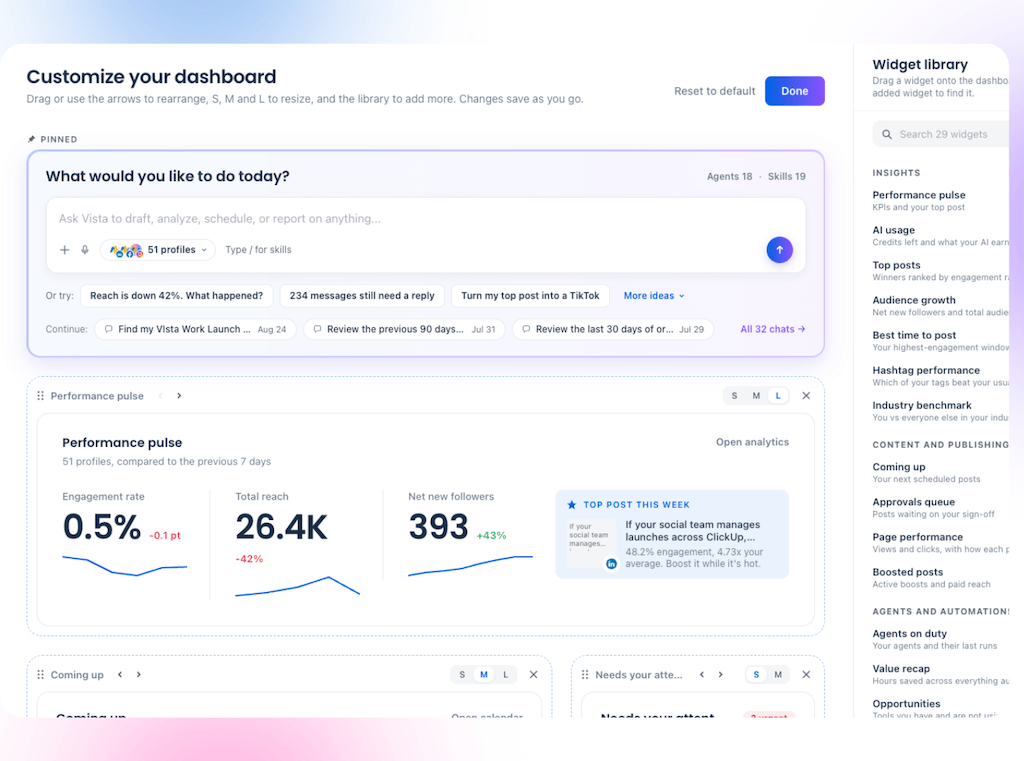Remove the Coming up widget
The image size is (1024, 761).
point(534,675)
